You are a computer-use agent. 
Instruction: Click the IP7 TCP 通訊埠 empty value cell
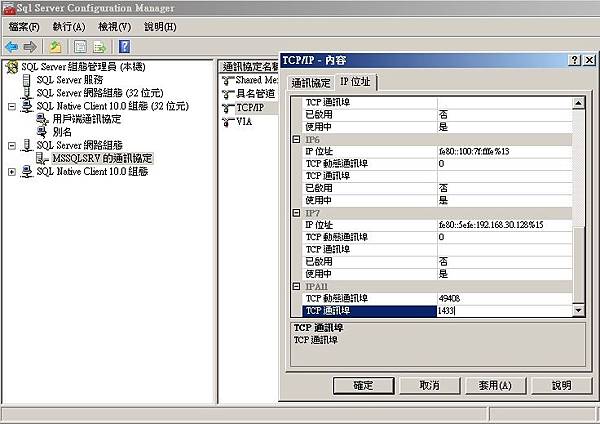(x=504, y=250)
